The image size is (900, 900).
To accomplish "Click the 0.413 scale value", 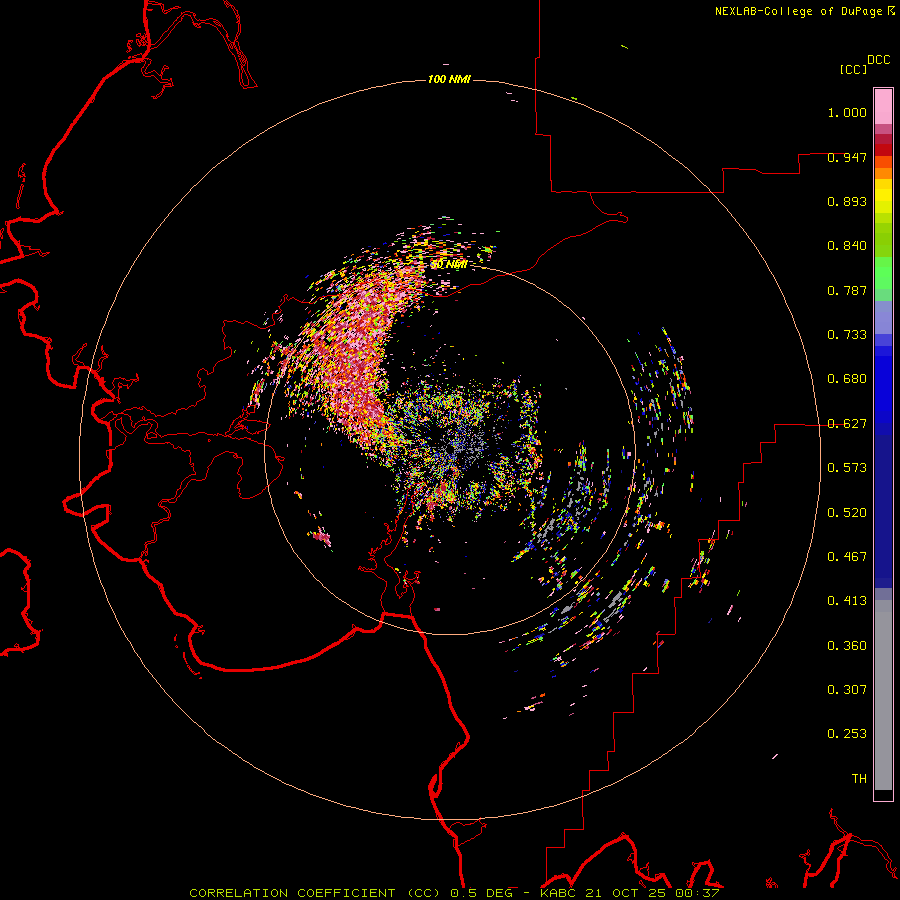I will point(847,601).
